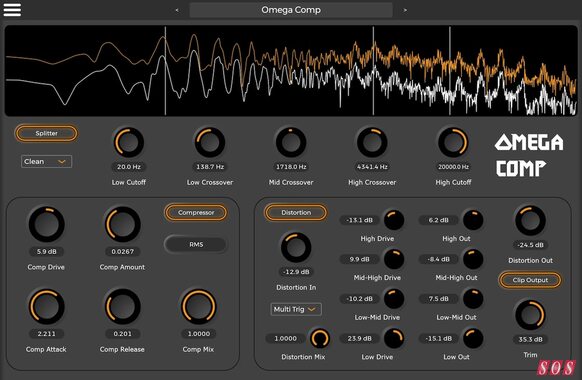The height and width of the screenshot is (380, 582).
Task: Click the Mid Crossover knob
Action: click(291, 142)
